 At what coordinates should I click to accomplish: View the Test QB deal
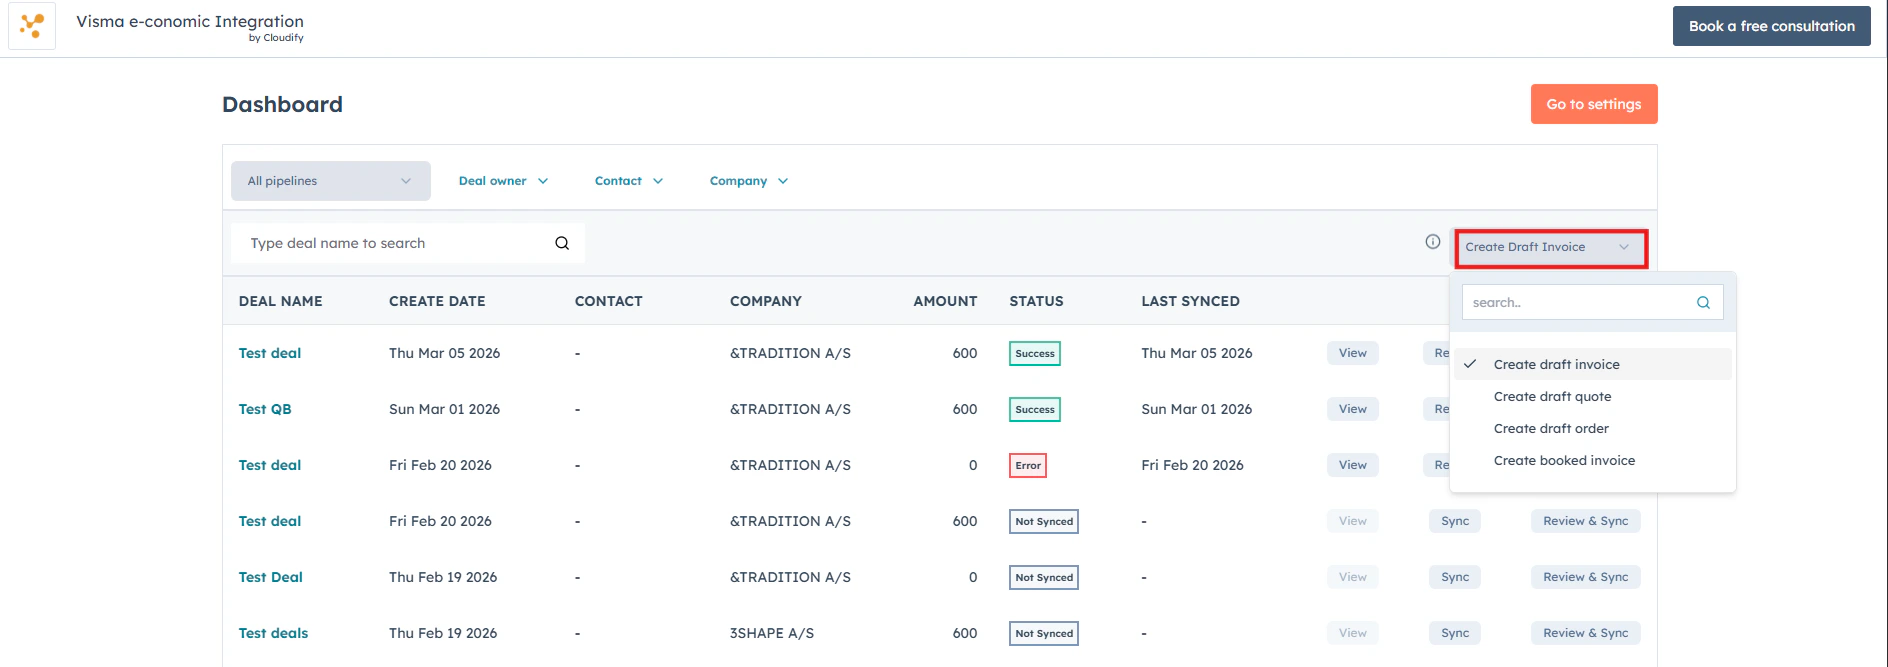pyautogui.click(x=1353, y=409)
